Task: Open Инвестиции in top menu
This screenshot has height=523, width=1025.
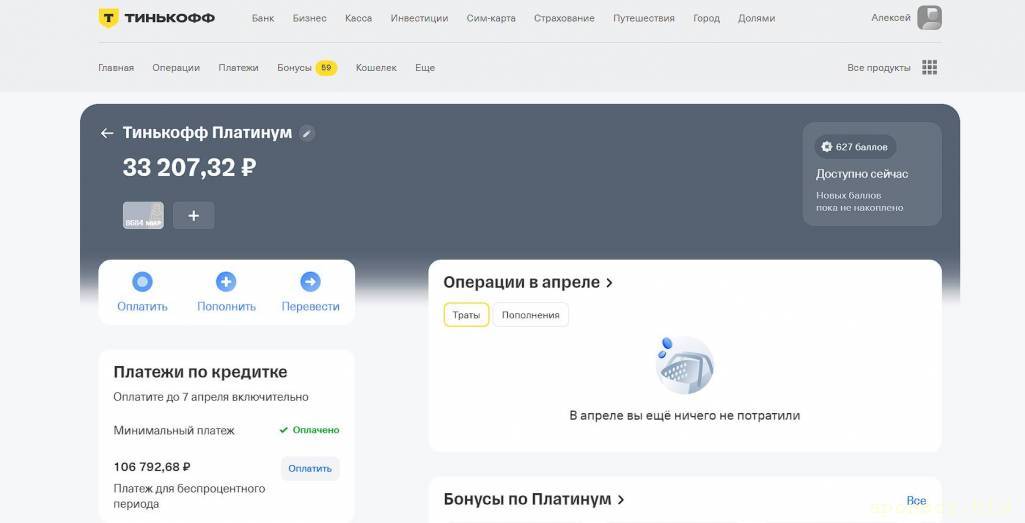Action: point(419,18)
